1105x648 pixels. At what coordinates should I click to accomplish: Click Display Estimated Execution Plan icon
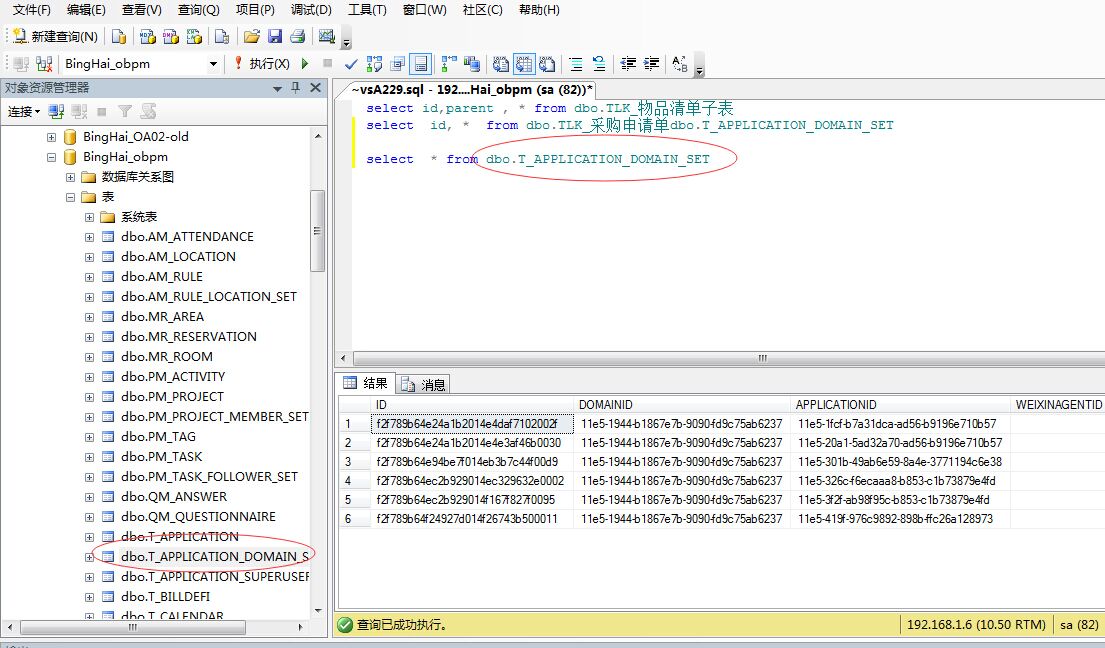tap(374, 64)
